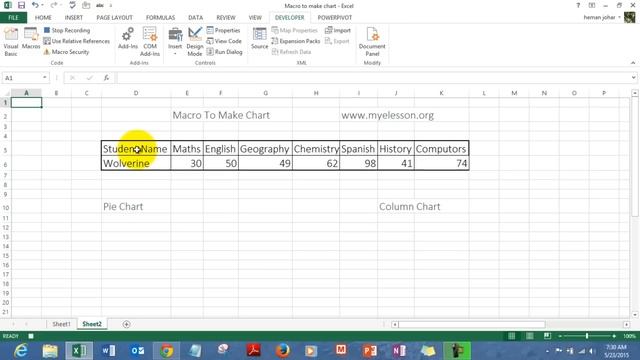This screenshot has height=360, width=640.
Task: Open Internet Explorer from taskbar
Action: (x=20, y=351)
